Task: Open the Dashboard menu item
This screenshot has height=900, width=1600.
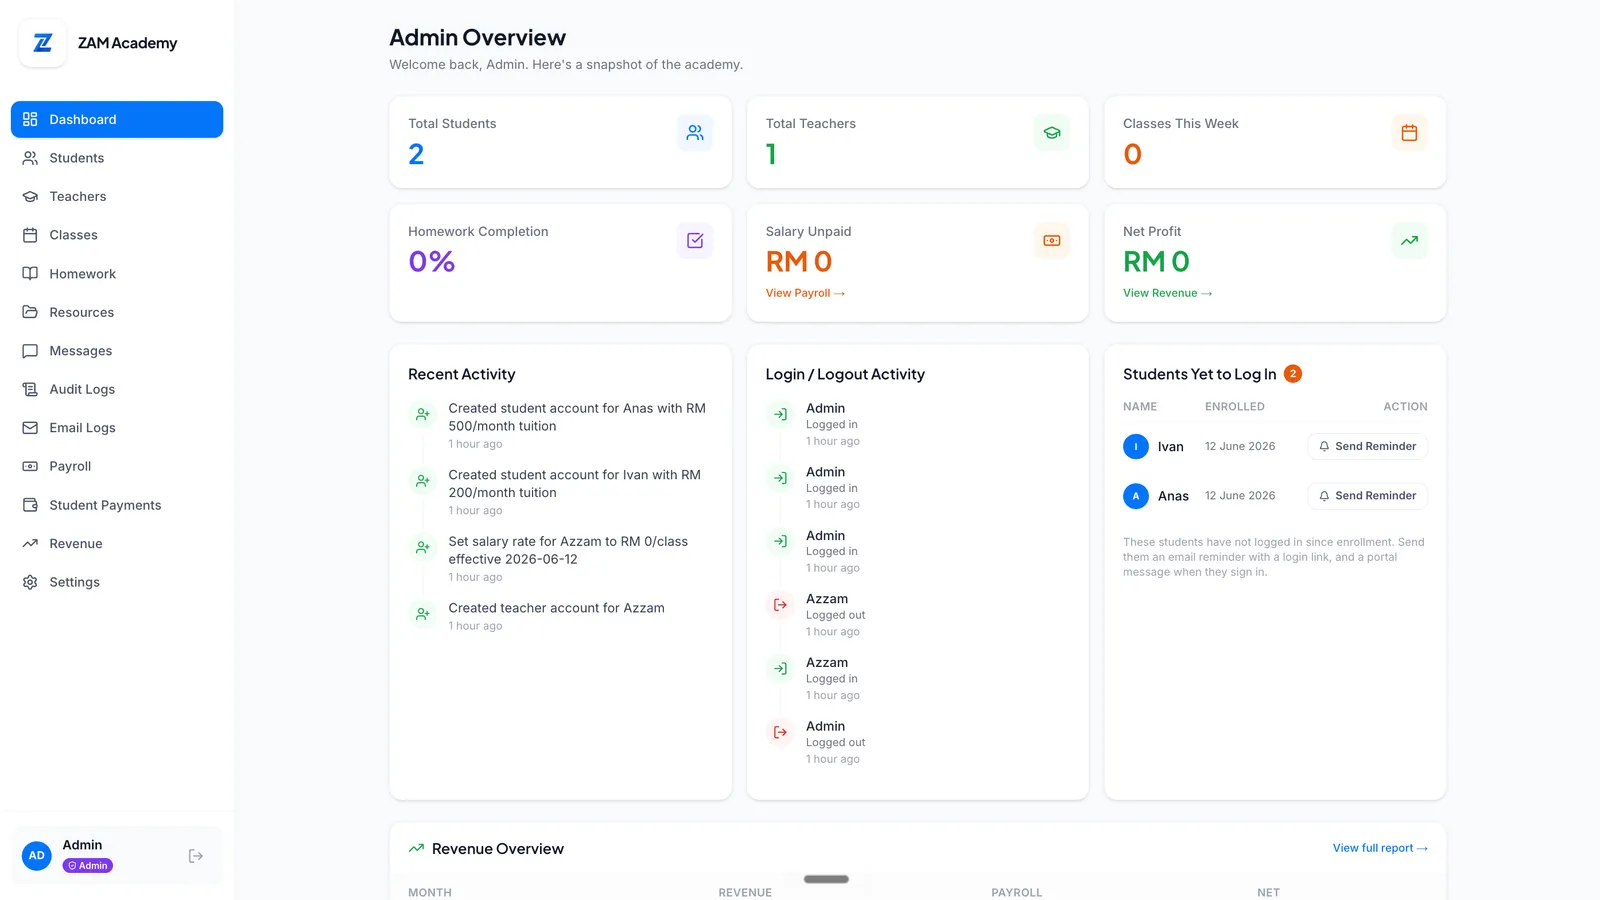Action: pos(117,119)
